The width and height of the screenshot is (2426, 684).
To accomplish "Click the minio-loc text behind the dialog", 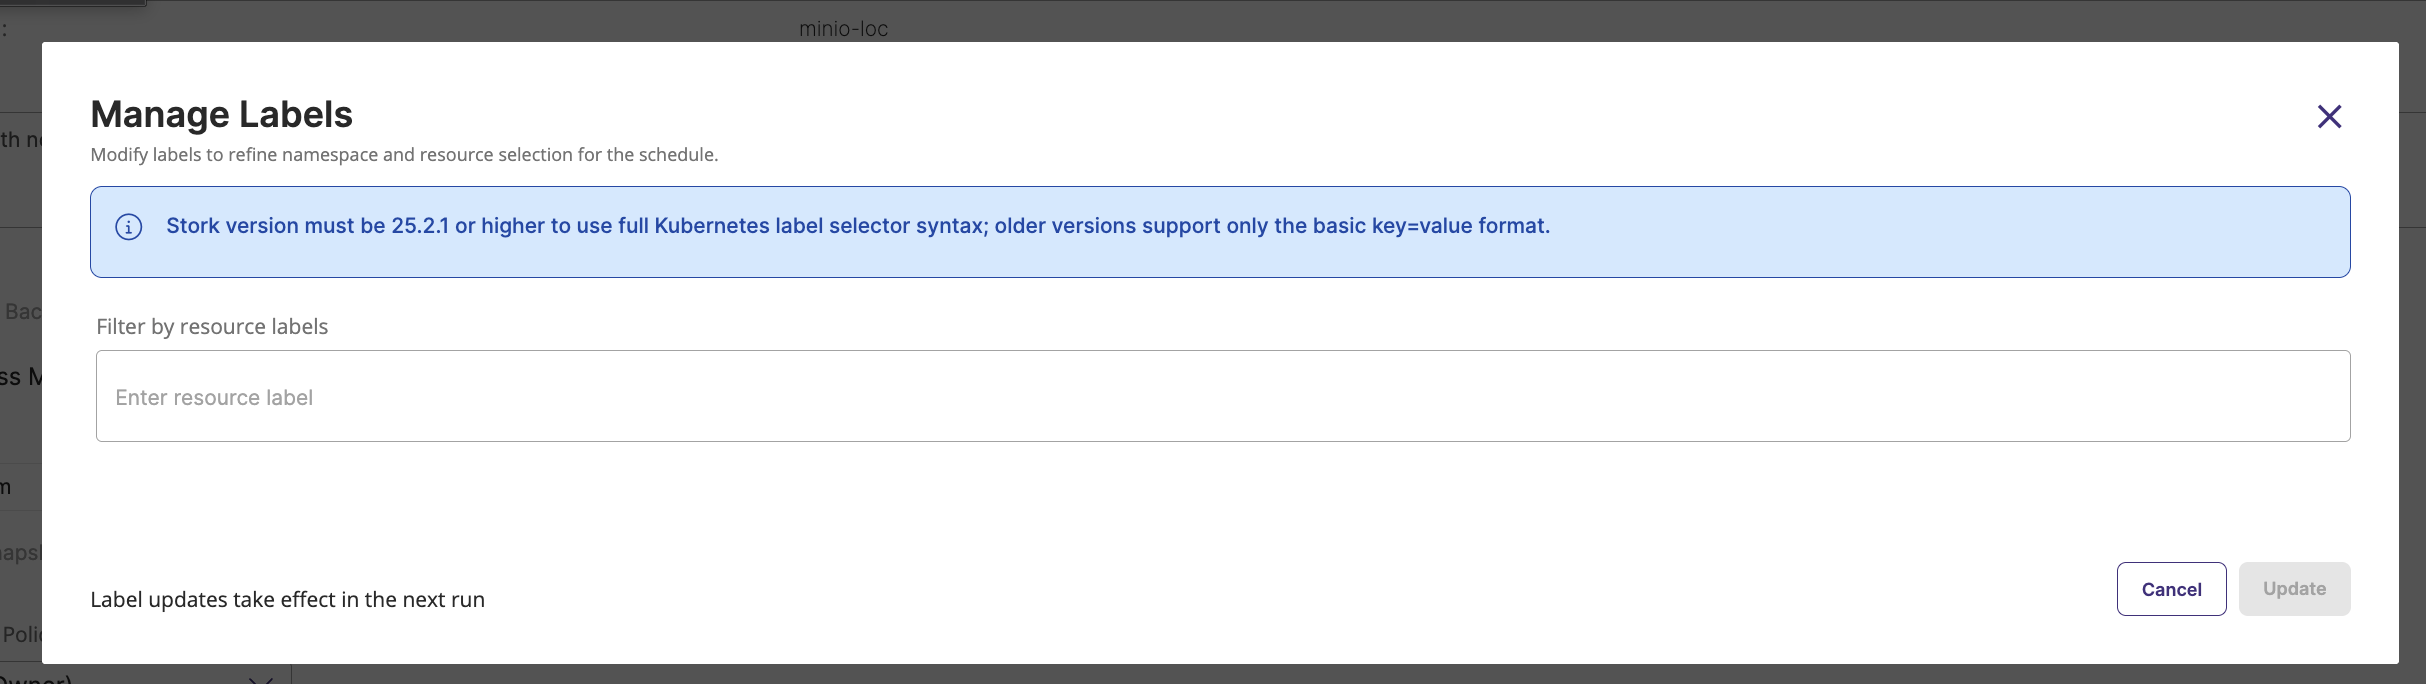I will point(843,29).
